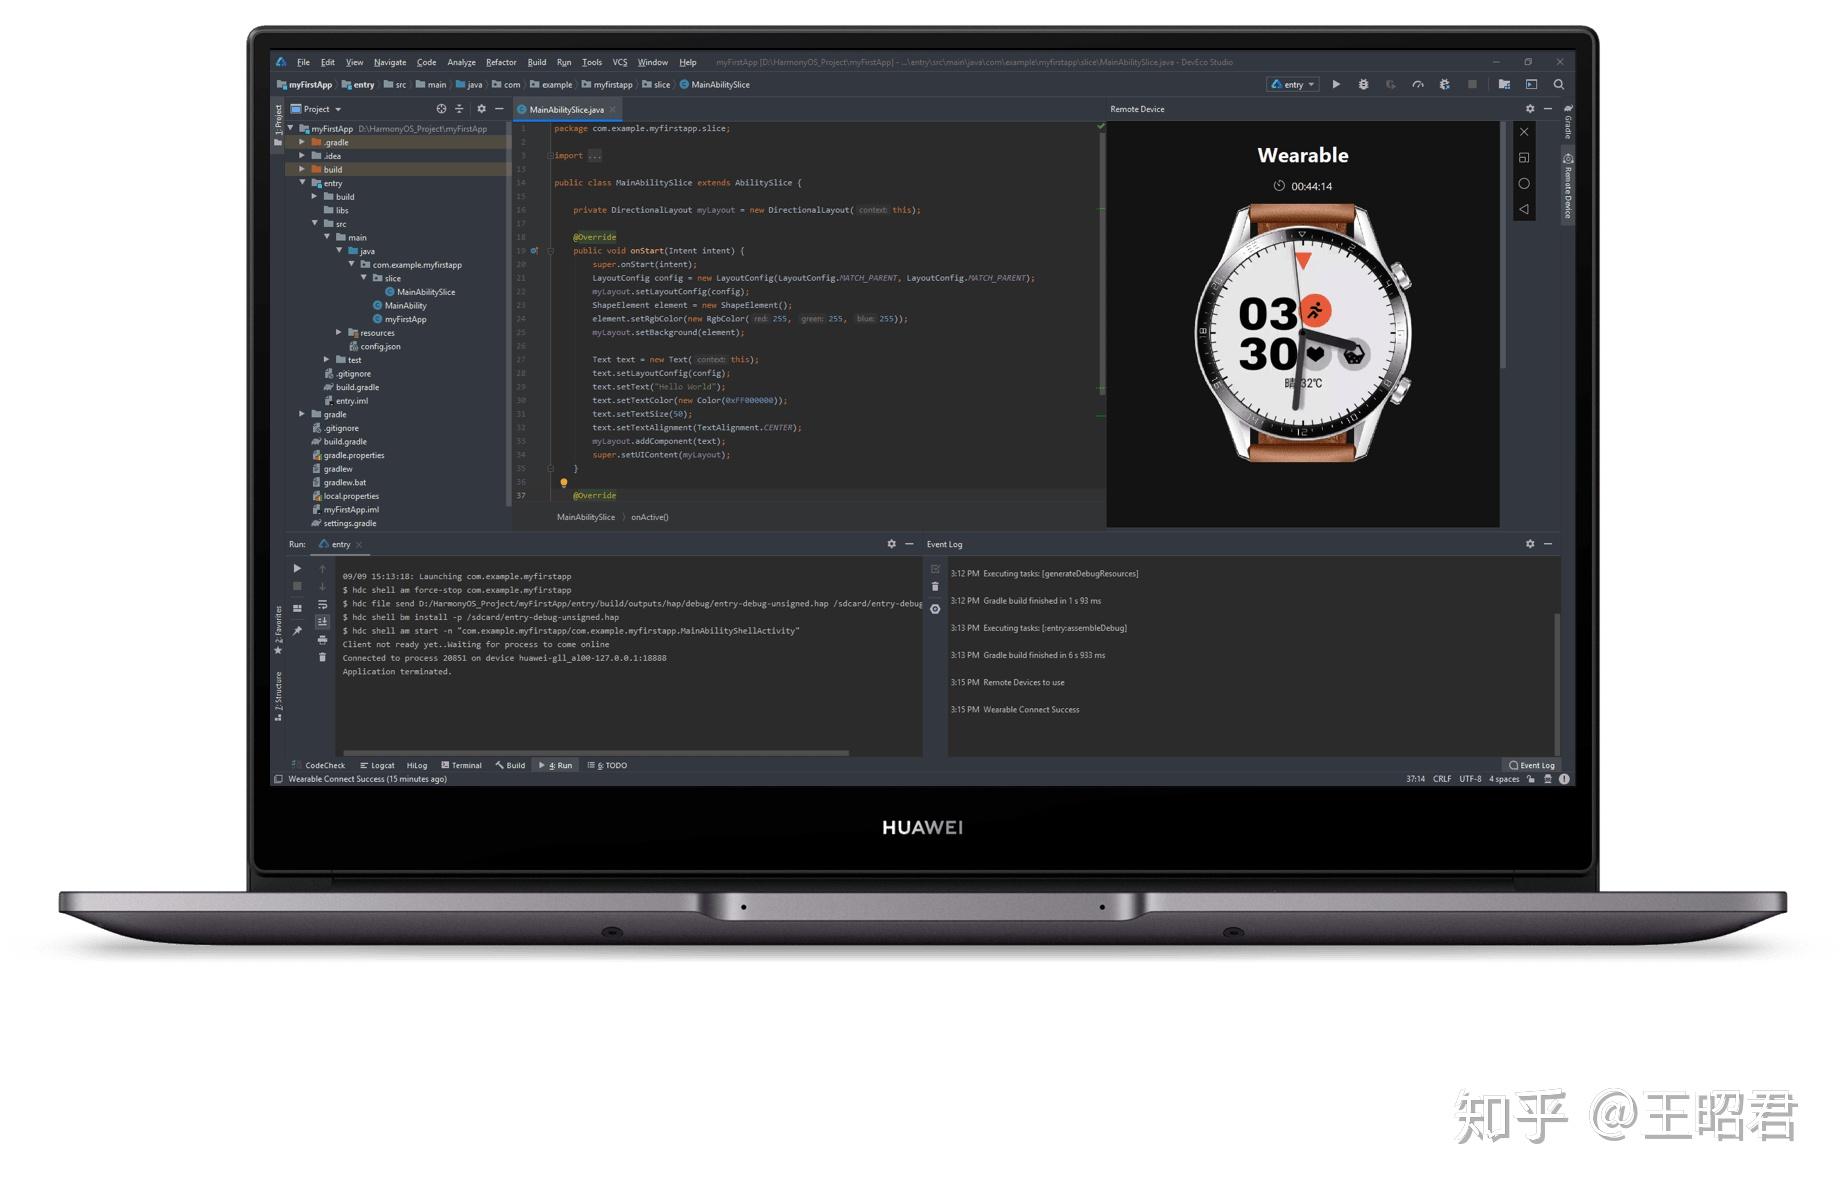Image resolution: width=1846 pixels, height=1192 pixels.
Task: Expand the .gradle folder in the project tree
Action: [302, 142]
